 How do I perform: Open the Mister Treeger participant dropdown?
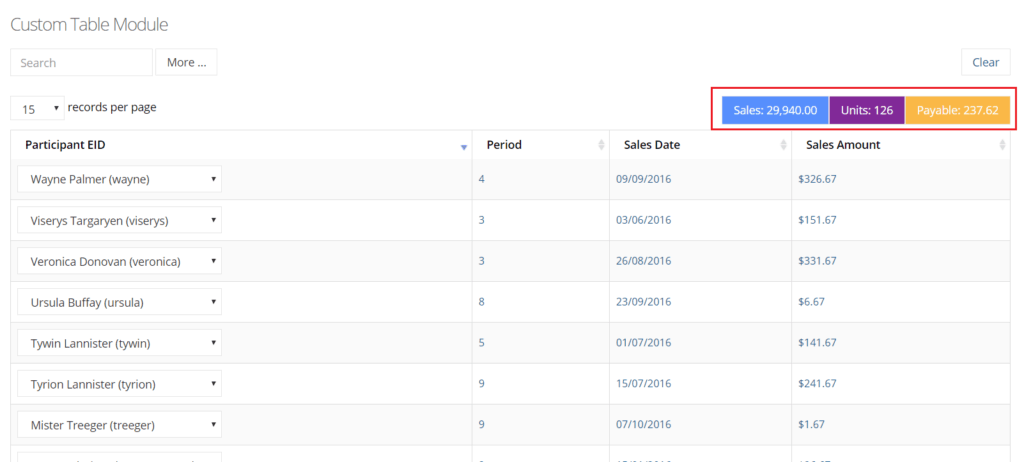120,425
